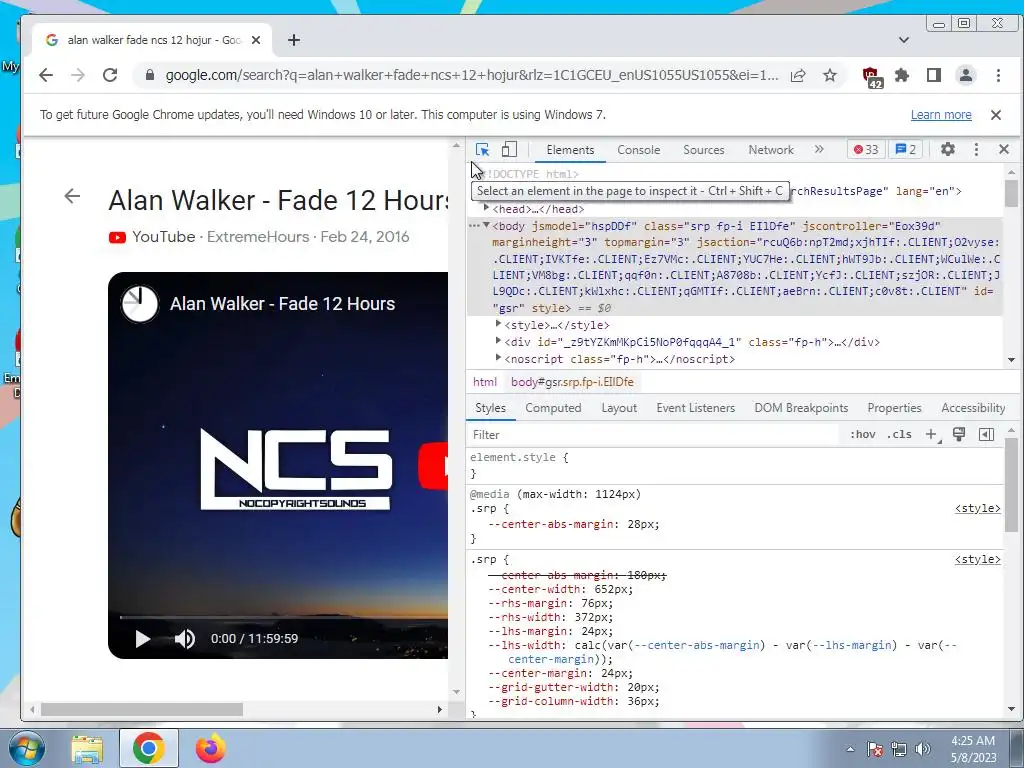
Task: Switch to the Console tab
Action: (639, 150)
